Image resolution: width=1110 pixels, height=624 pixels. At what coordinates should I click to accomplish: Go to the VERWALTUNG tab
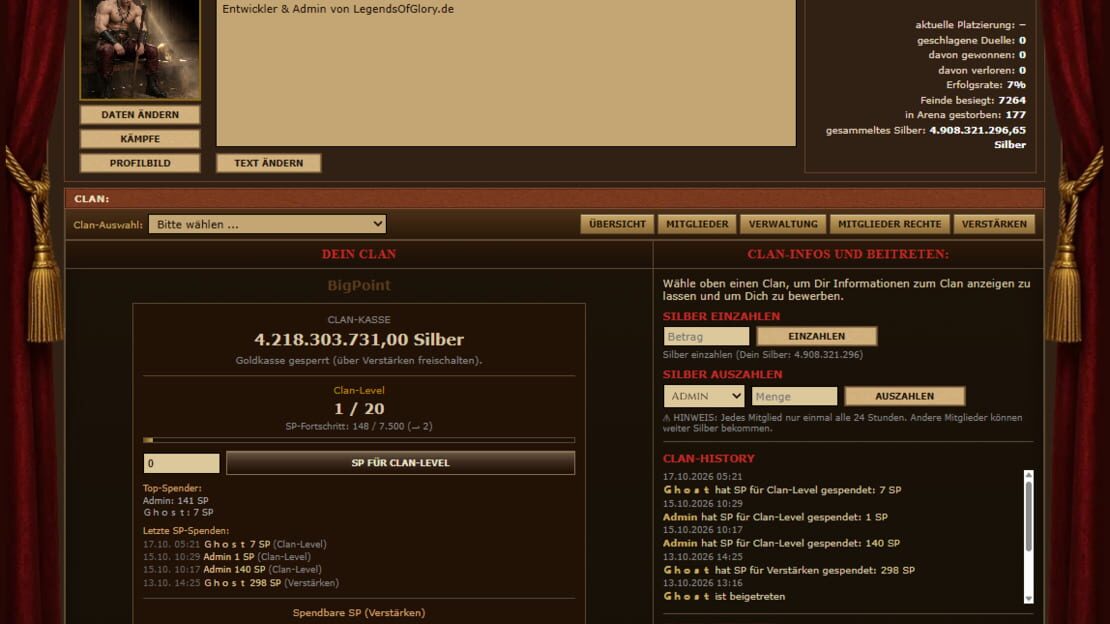click(x=783, y=224)
